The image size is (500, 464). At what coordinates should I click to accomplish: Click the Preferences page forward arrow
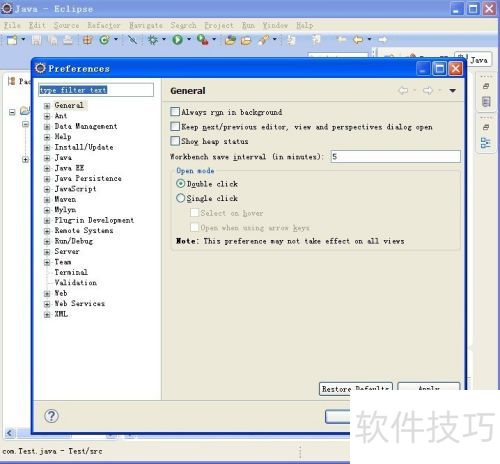tap(428, 90)
